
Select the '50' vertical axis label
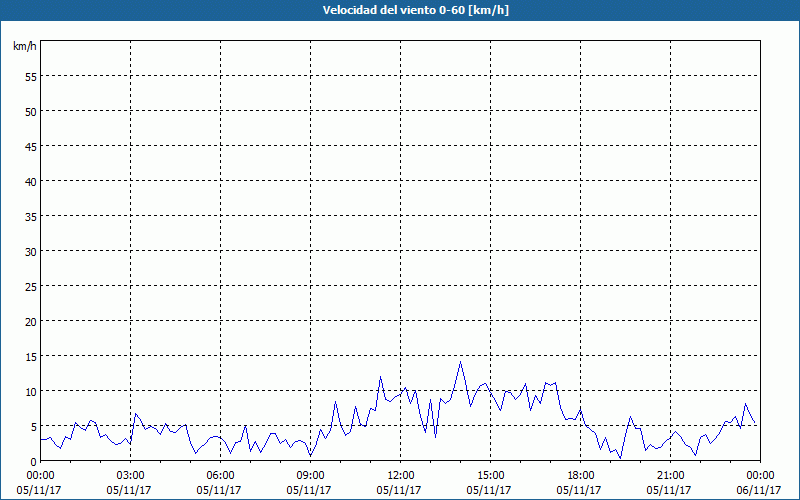[31, 112]
